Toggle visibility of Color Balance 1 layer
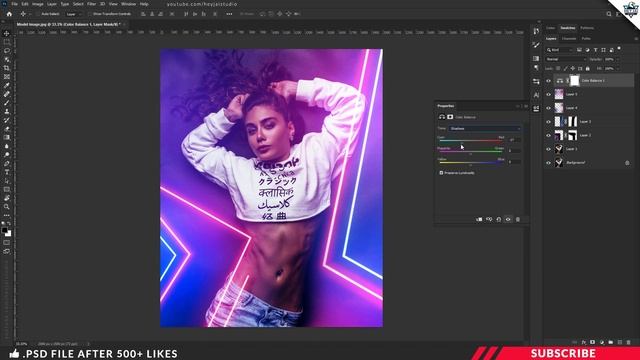This screenshot has width=640, height=360. pos(548,81)
